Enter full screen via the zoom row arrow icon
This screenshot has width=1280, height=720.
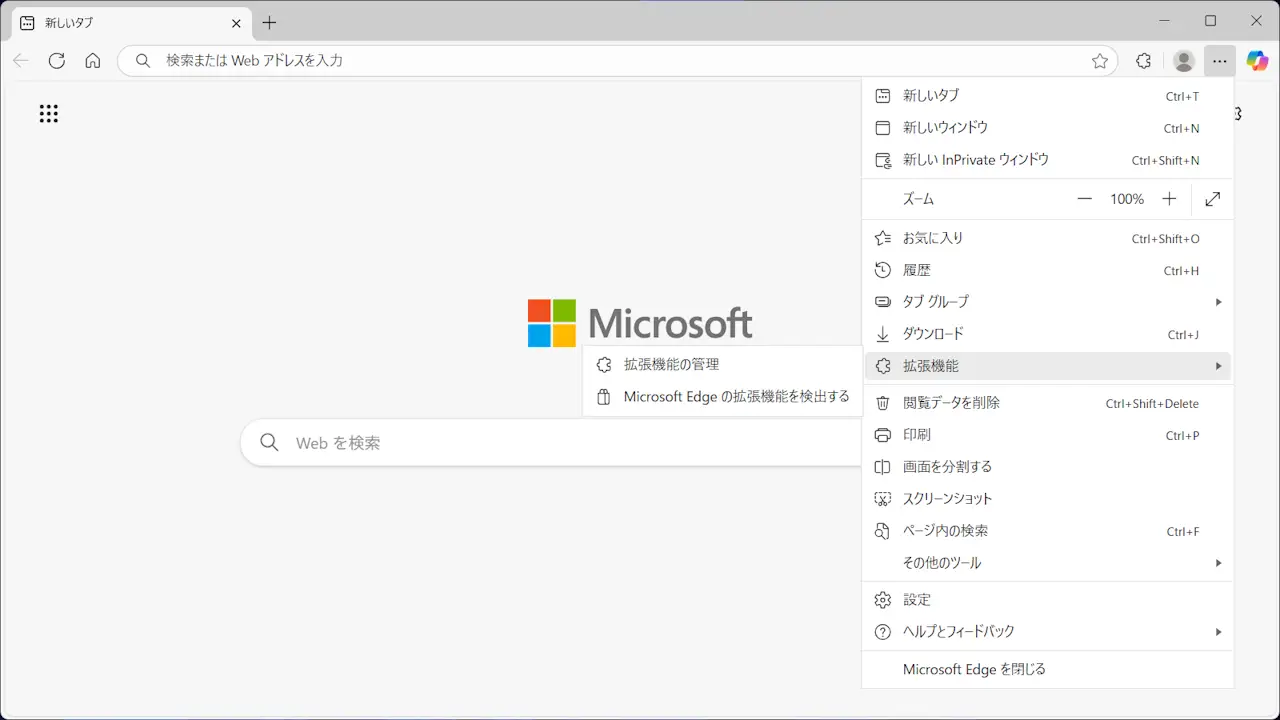(x=1212, y=199)
